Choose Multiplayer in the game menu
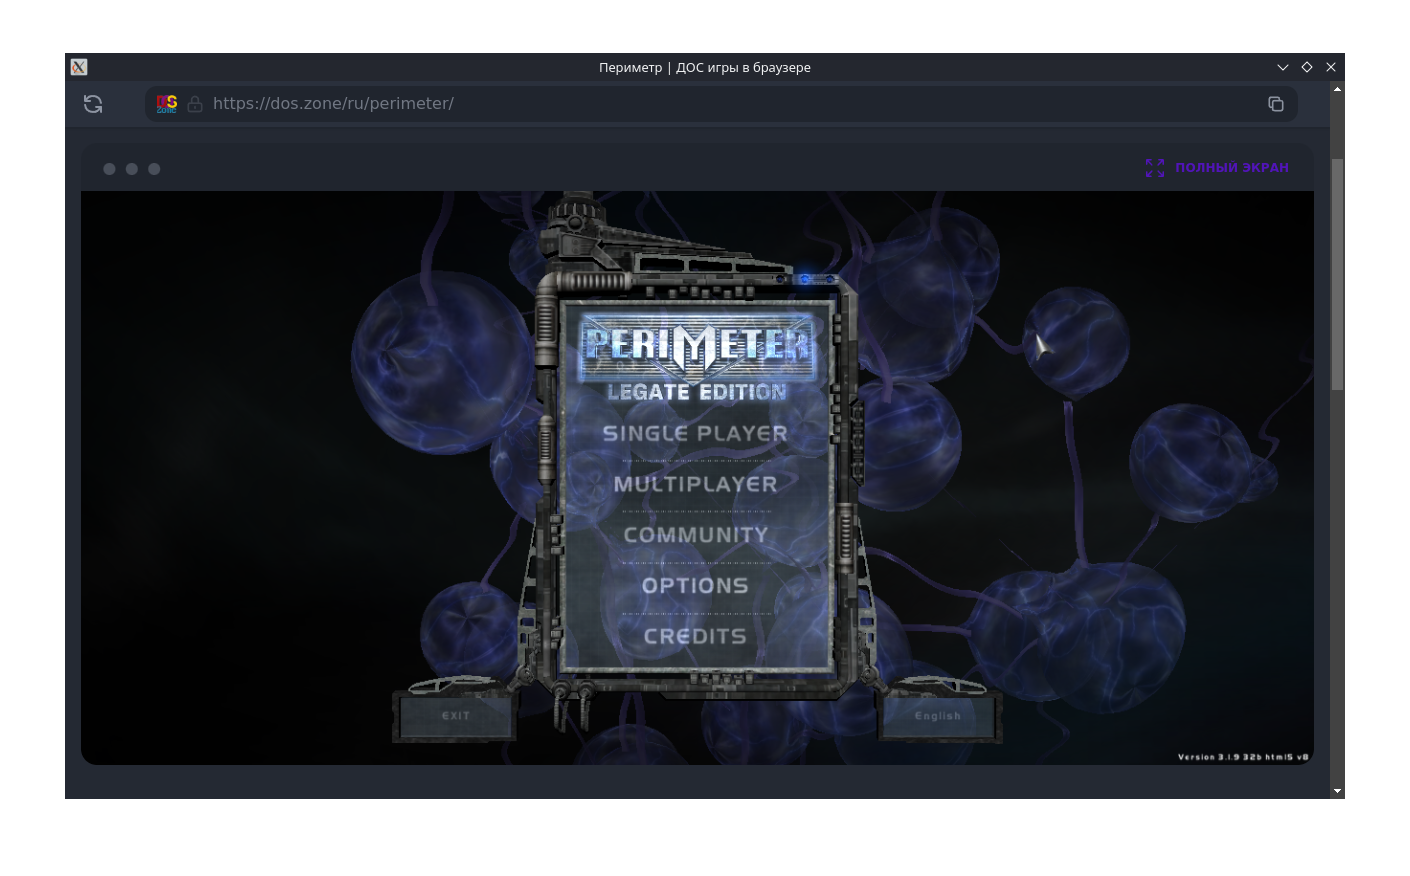 point(695,485)
